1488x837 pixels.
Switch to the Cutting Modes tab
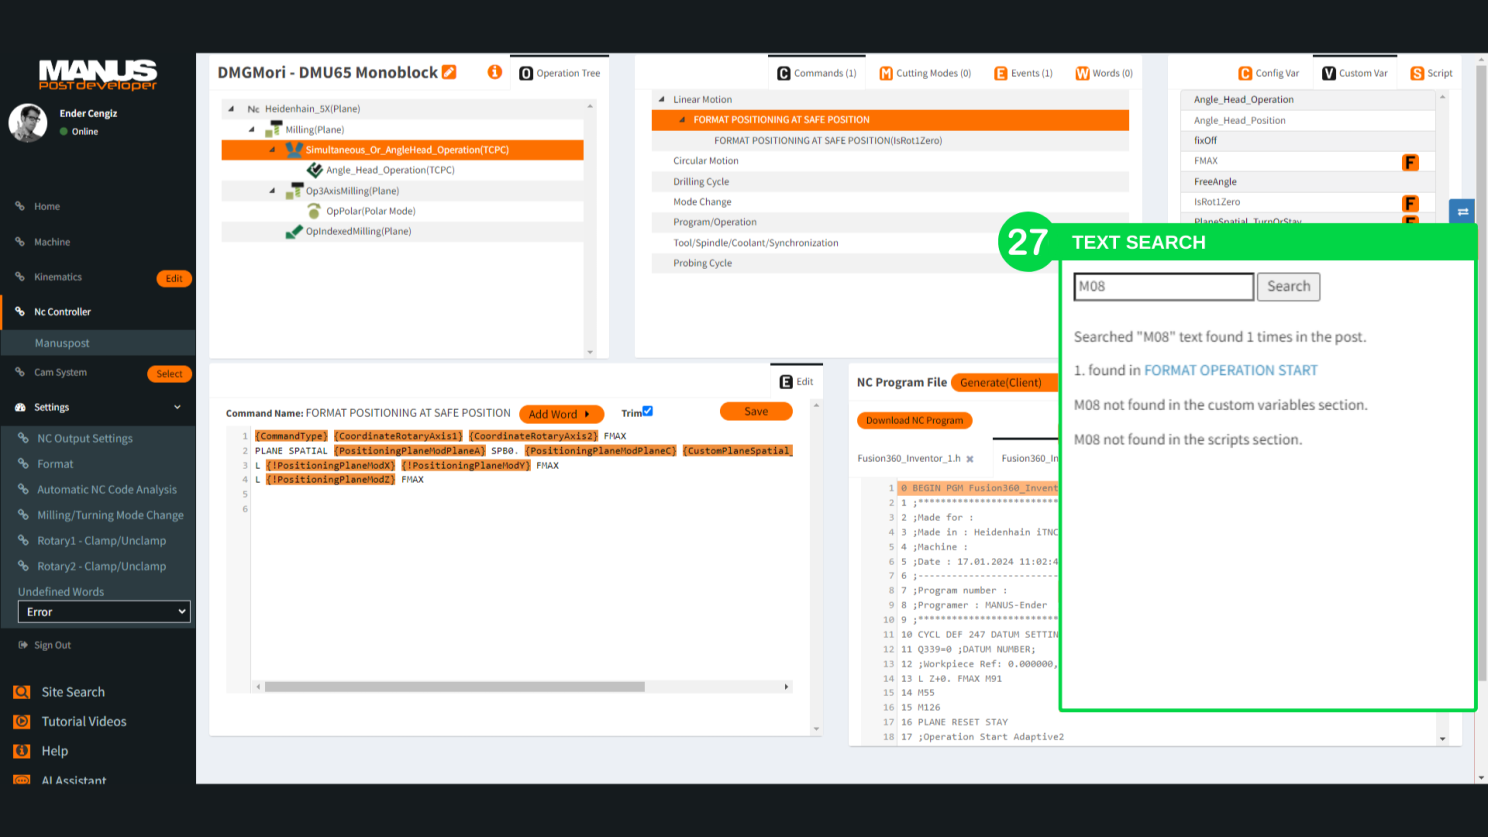pyautogui.click(x=925, y=73)
